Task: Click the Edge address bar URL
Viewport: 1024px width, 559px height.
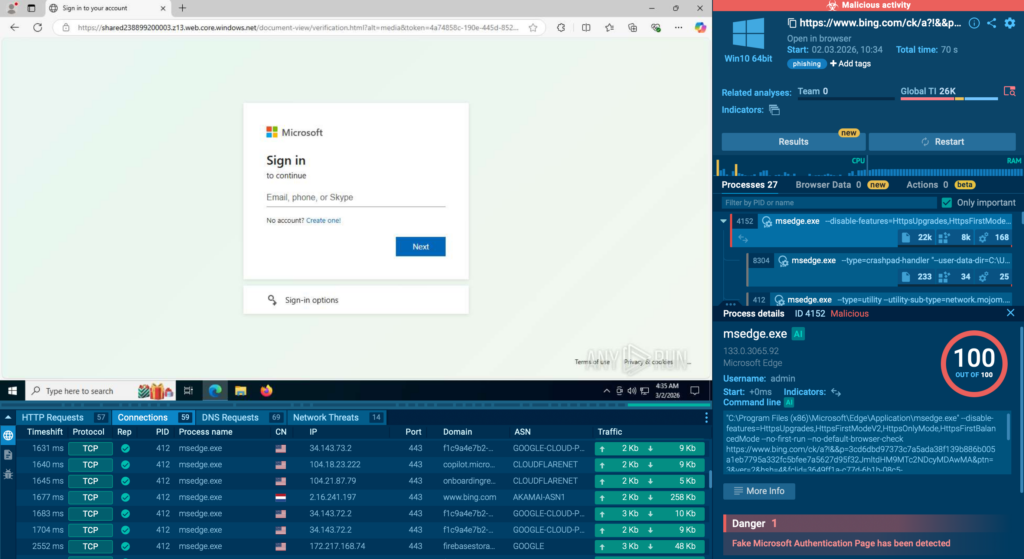Action: (x=298, y=27)
